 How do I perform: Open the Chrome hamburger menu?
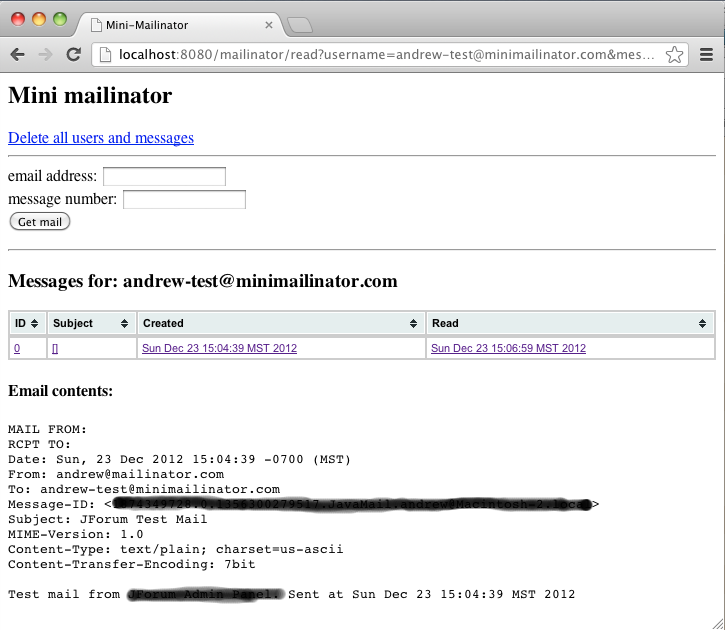pos(706,55)
